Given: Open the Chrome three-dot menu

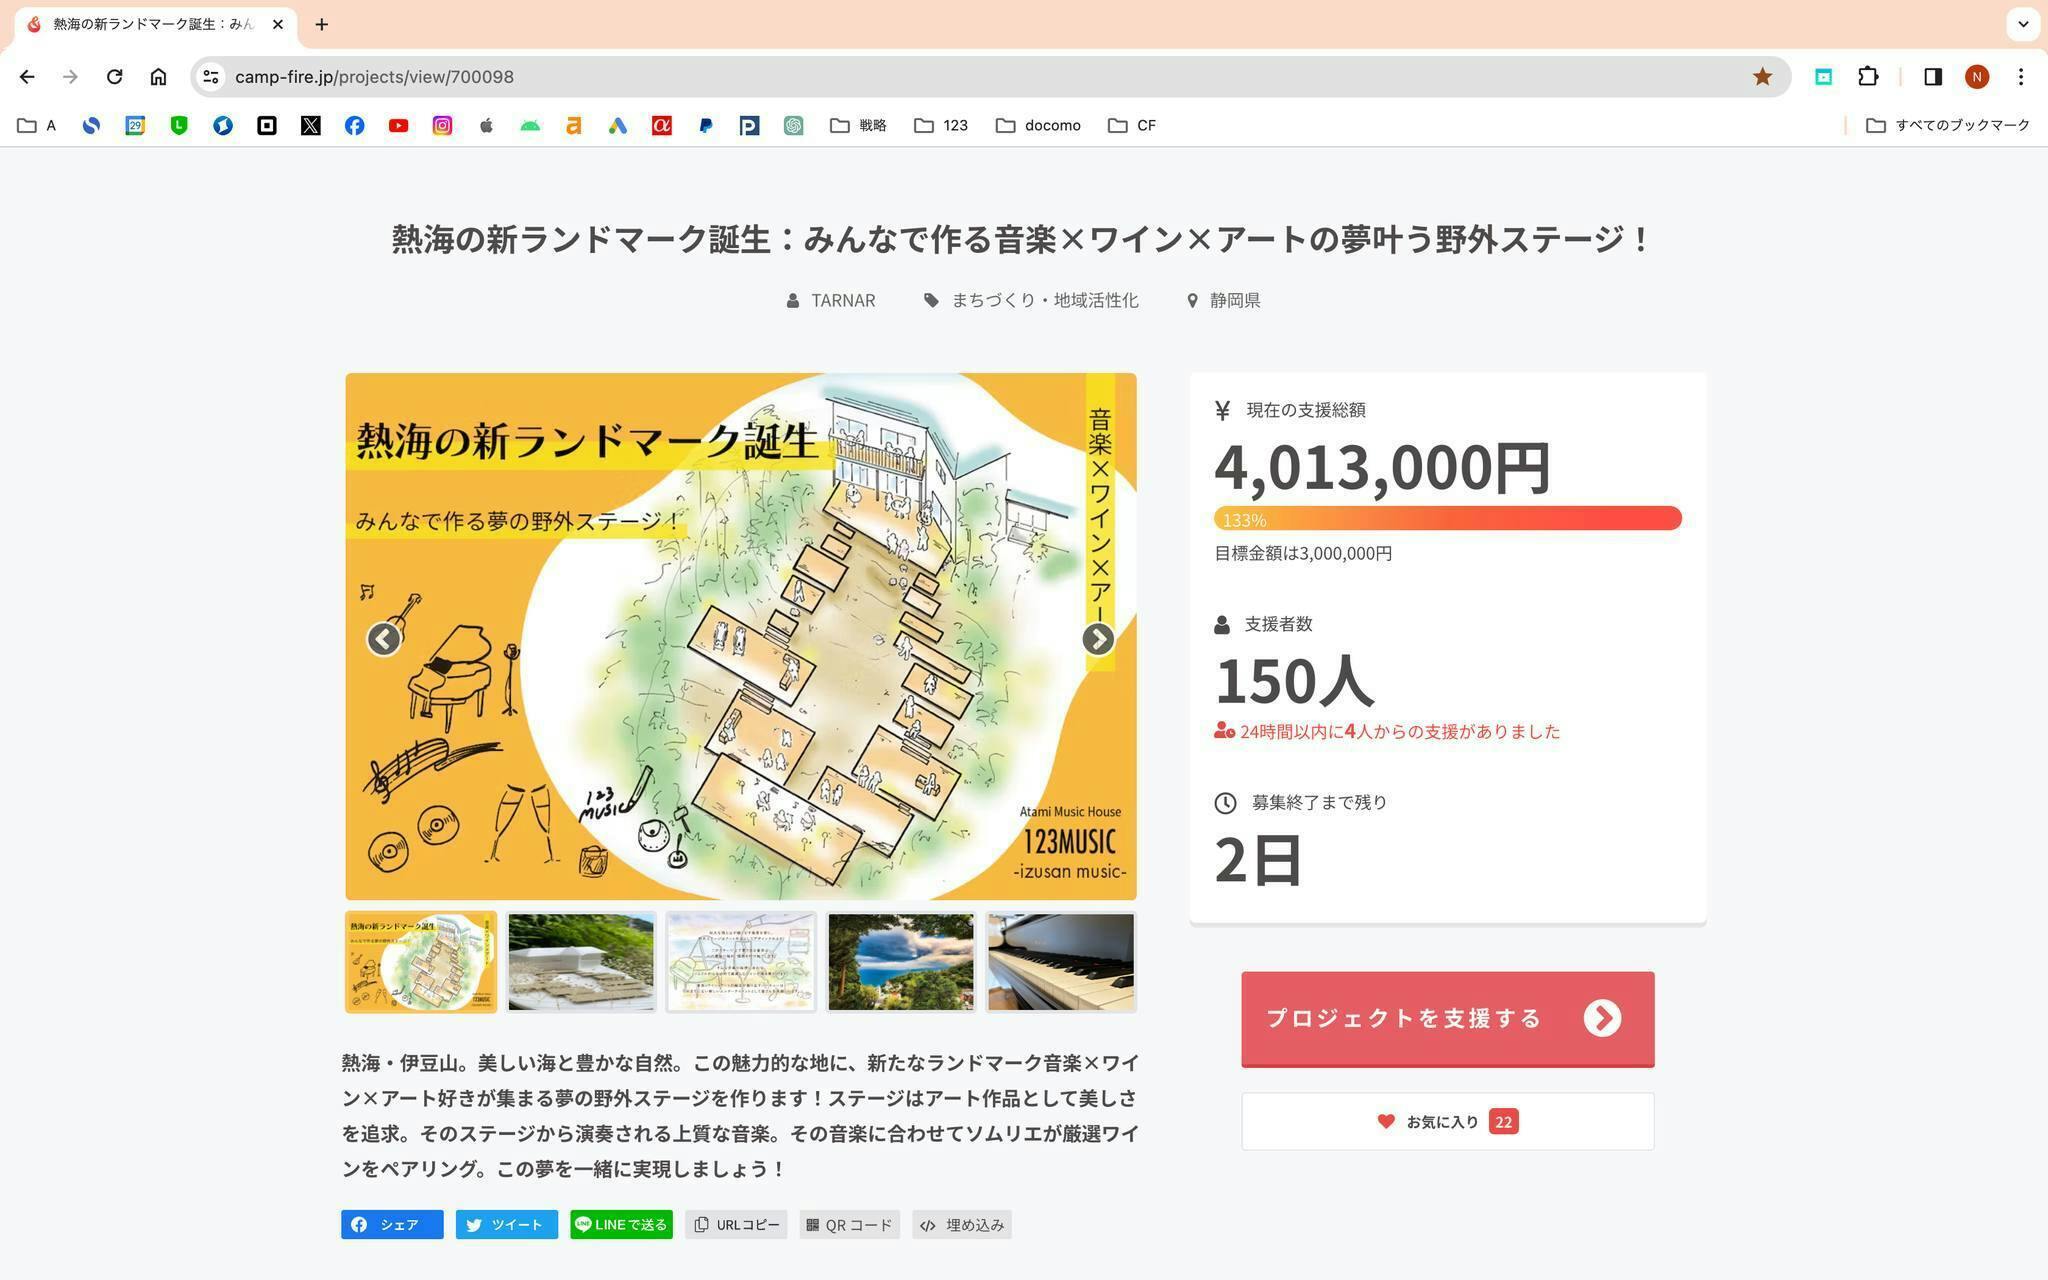Looking at the screenshot, I should coord(2021,77).
